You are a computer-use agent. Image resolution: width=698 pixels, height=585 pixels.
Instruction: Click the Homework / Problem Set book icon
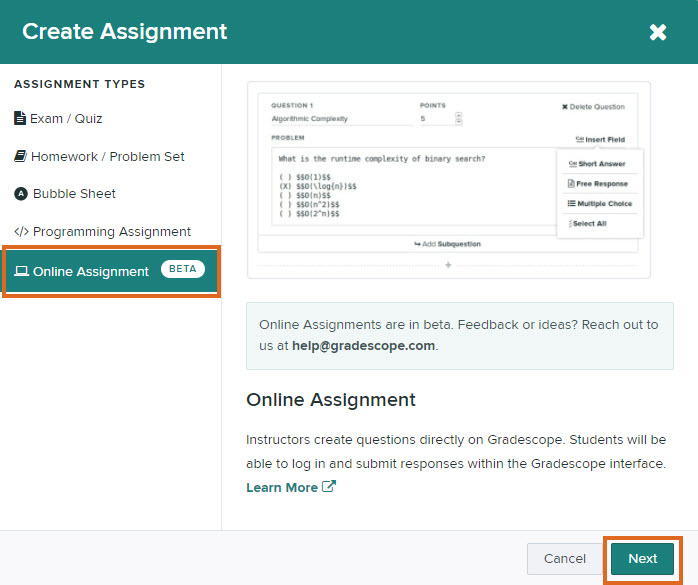point(20,157)
